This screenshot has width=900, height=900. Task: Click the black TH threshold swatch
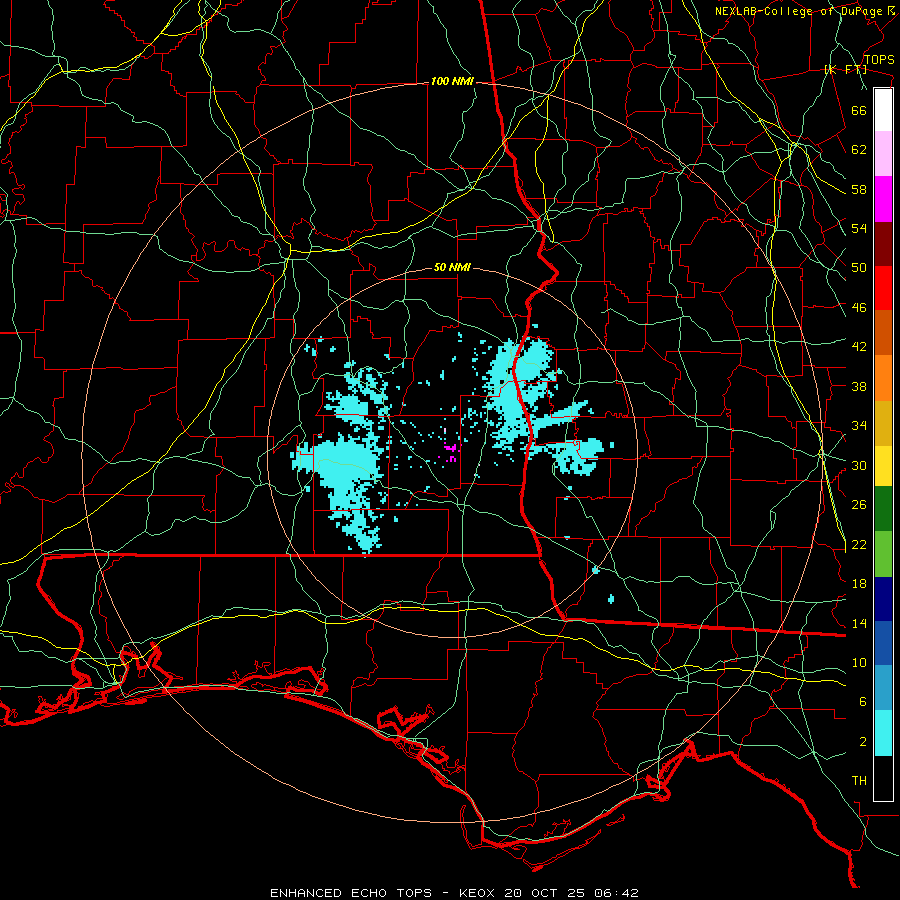883,778
